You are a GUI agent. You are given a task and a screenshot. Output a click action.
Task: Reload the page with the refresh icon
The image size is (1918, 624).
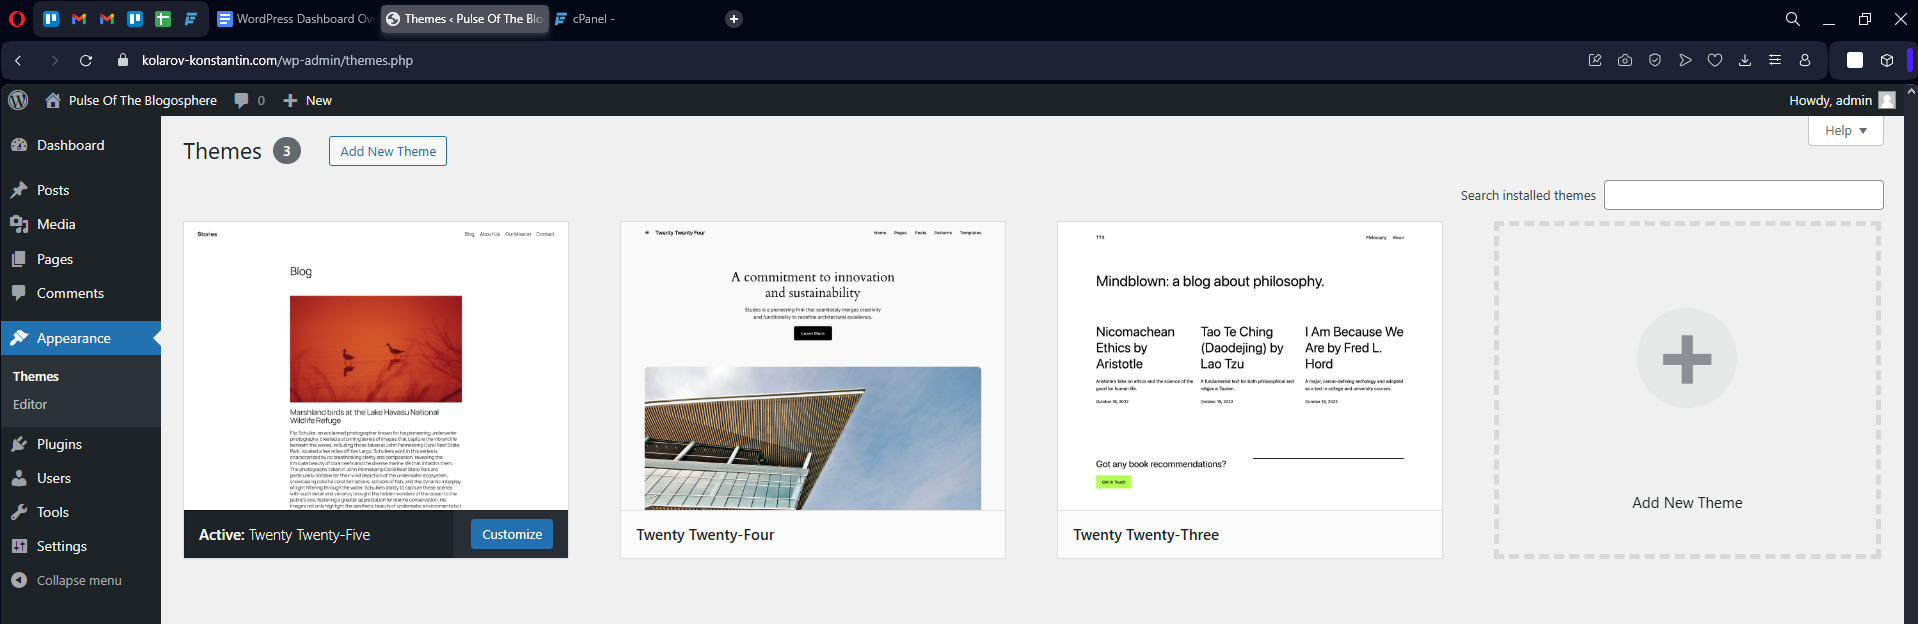tap(86, 60)
